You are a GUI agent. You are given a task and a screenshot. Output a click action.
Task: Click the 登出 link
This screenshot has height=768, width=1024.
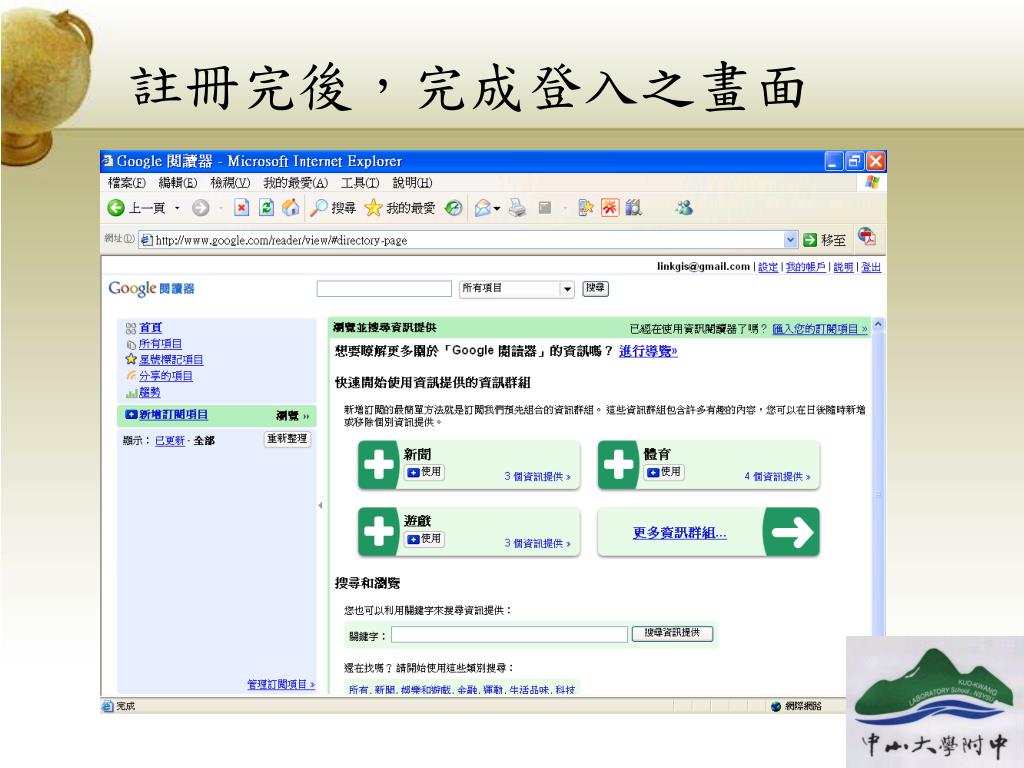(x=871, y=266)
